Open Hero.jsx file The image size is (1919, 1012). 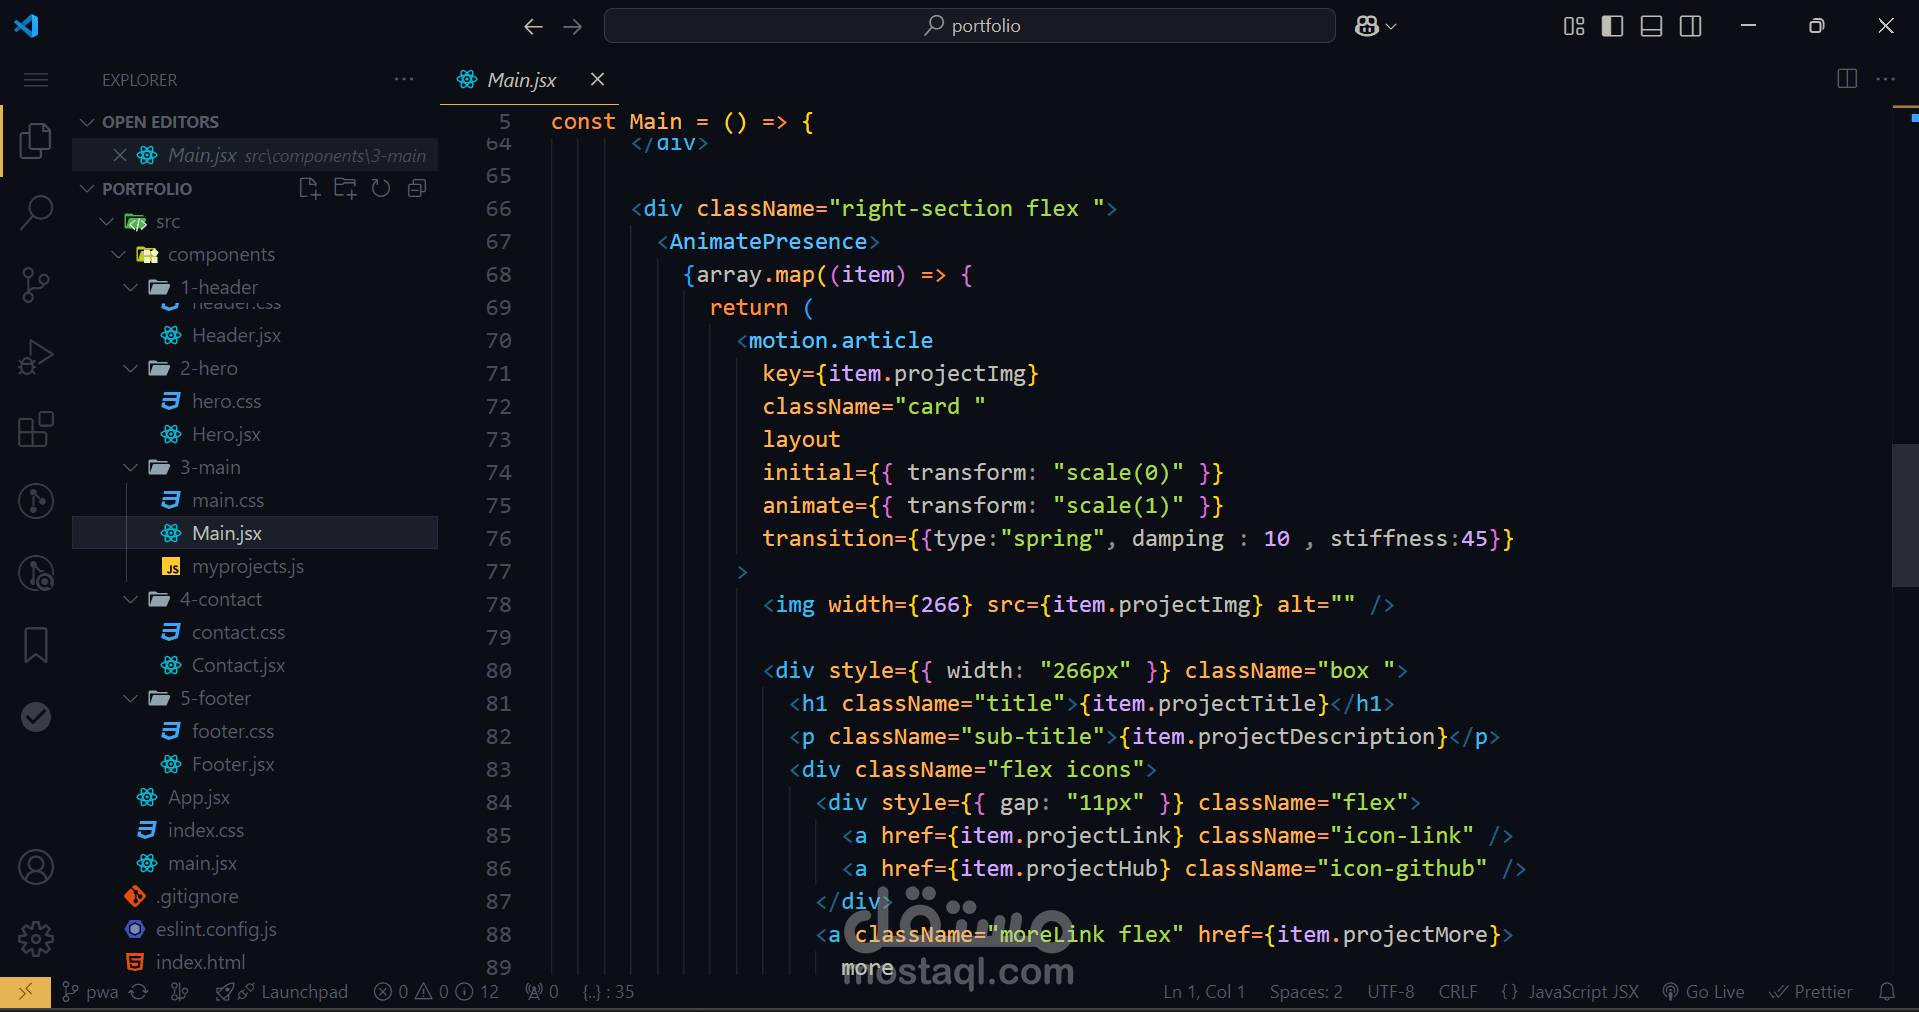[226, 435]
